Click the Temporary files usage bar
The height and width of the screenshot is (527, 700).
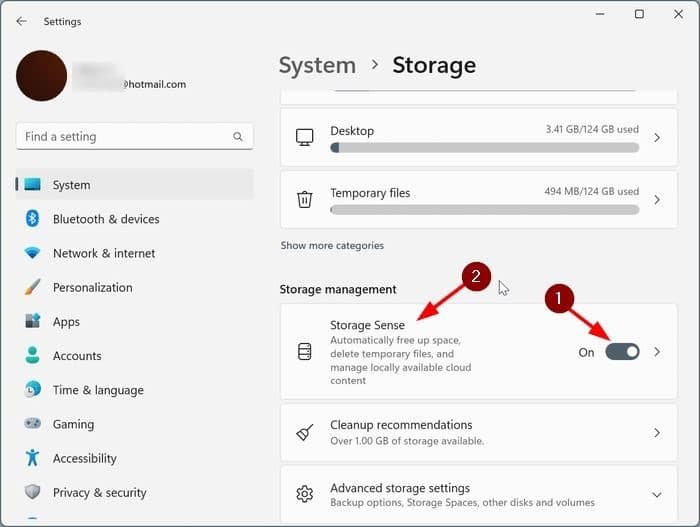point(484,210)
